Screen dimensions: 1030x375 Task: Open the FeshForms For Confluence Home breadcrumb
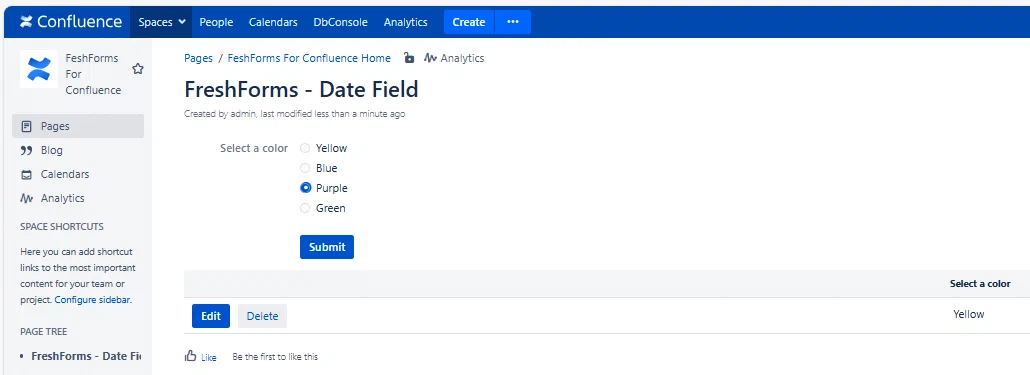coord(309,58)
